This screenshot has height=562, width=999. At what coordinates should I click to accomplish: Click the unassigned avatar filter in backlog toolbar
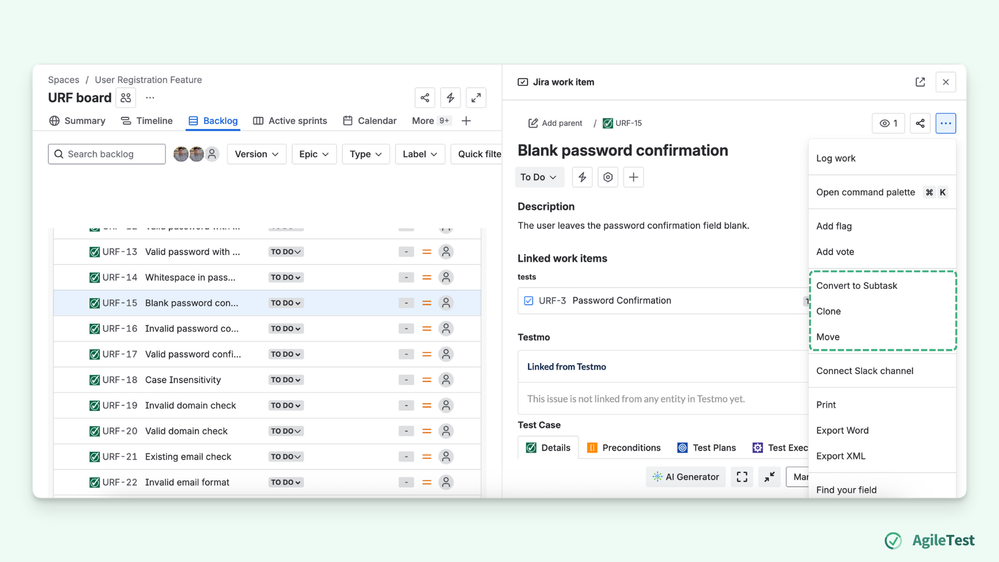pyautogui.click(x=212, y=154)
